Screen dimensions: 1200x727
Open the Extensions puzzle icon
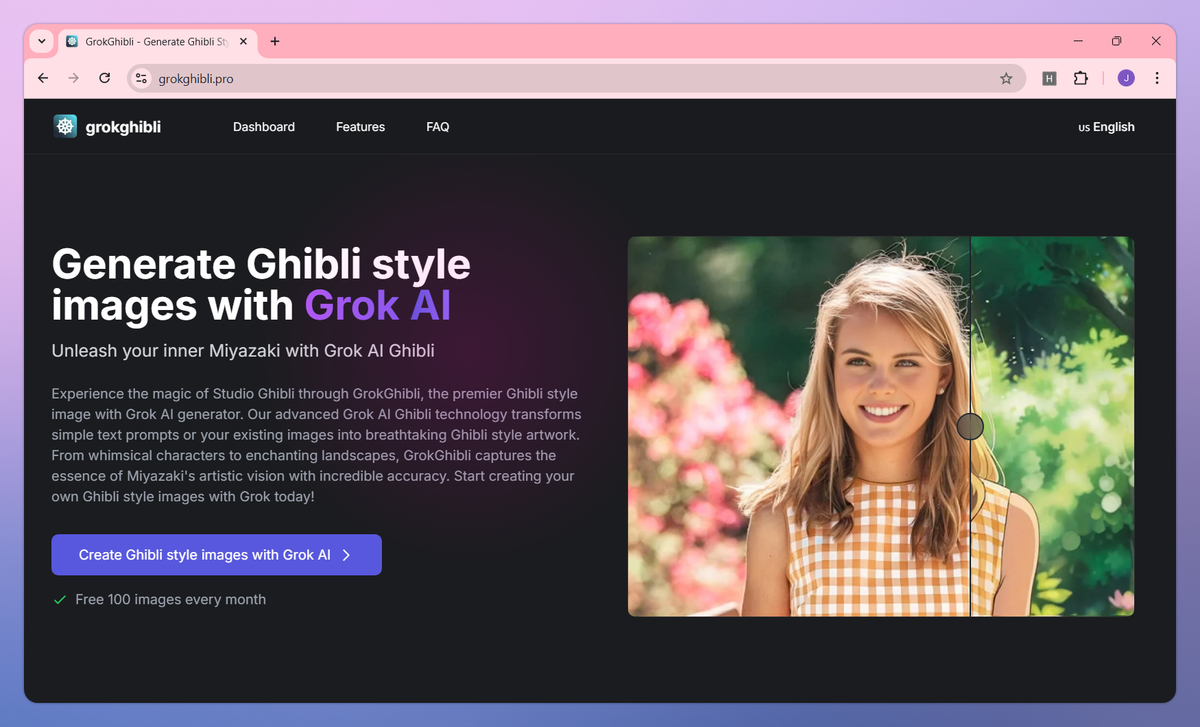(1080, 78)
